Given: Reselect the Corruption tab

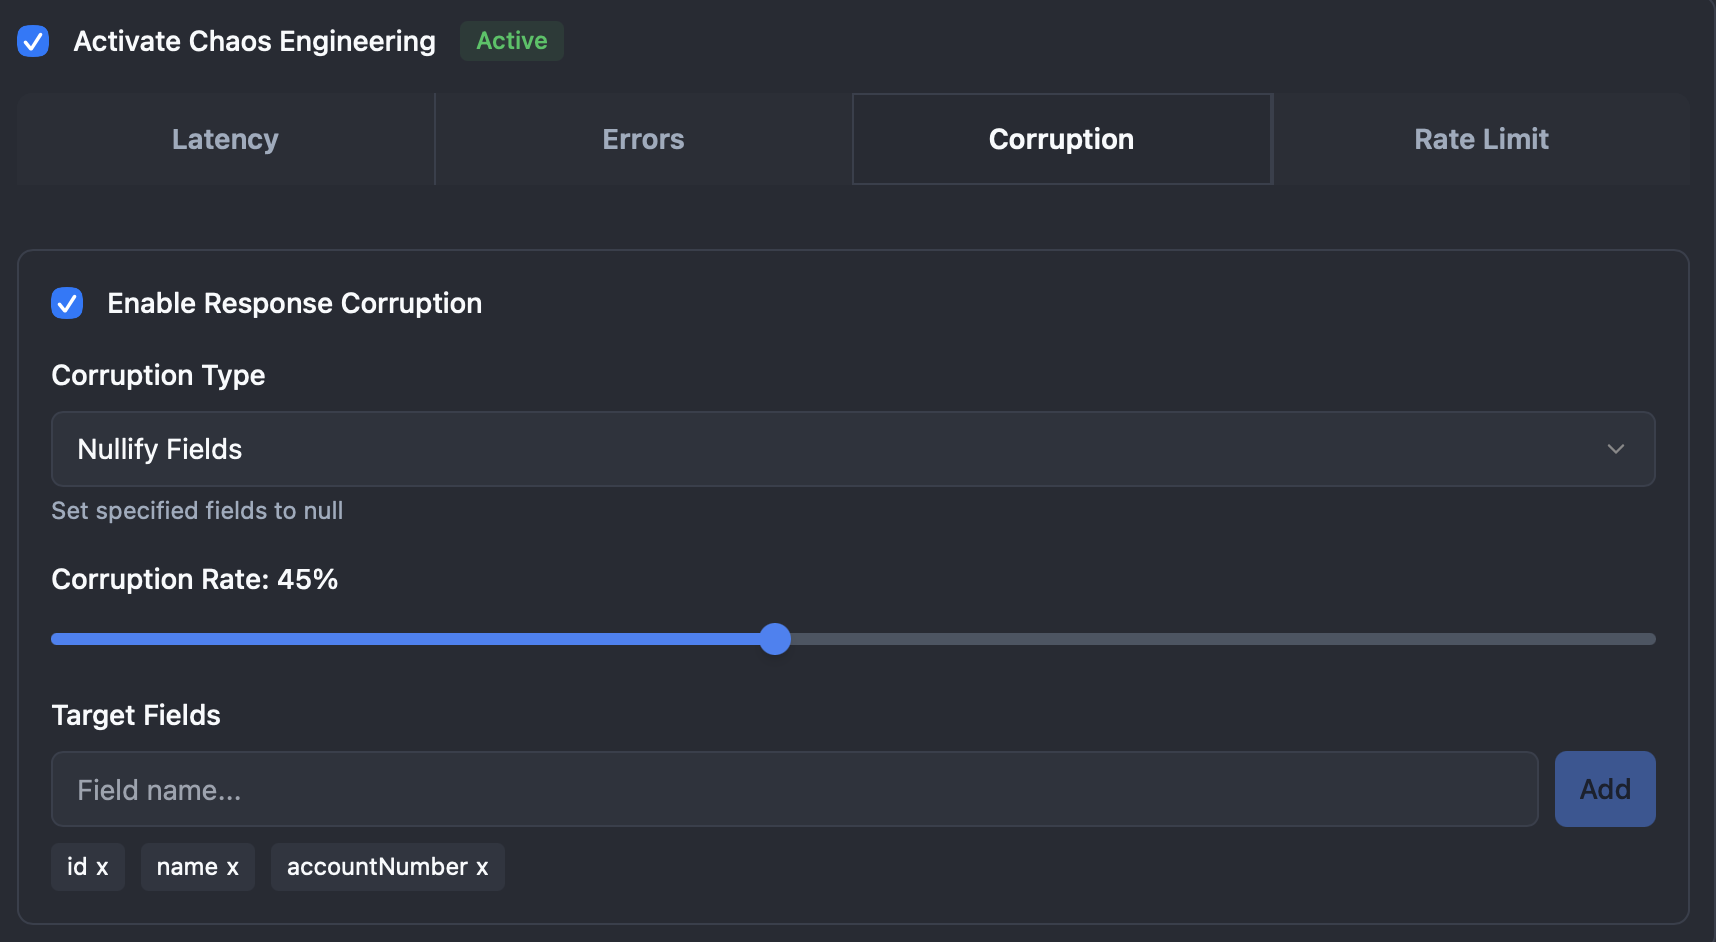Looking at the screenshot, I should point(1061,139).
